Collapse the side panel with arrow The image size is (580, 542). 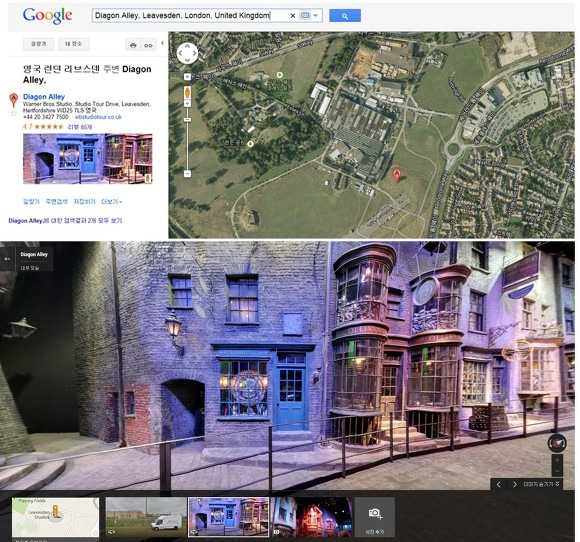click(x=162, y=43)
